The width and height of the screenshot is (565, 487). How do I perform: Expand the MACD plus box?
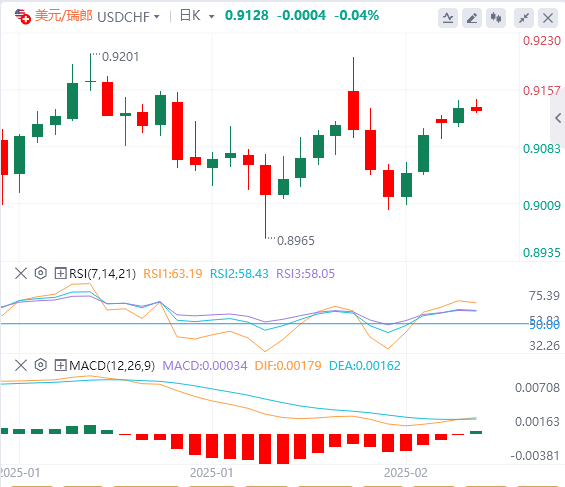tap(60, 366)
